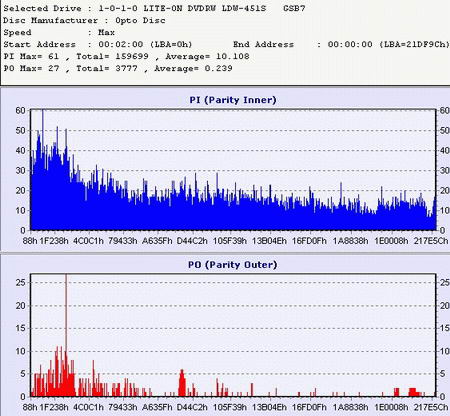Click the PO Average= 0.239 value
Screen dimensions: 450x416
193,68
